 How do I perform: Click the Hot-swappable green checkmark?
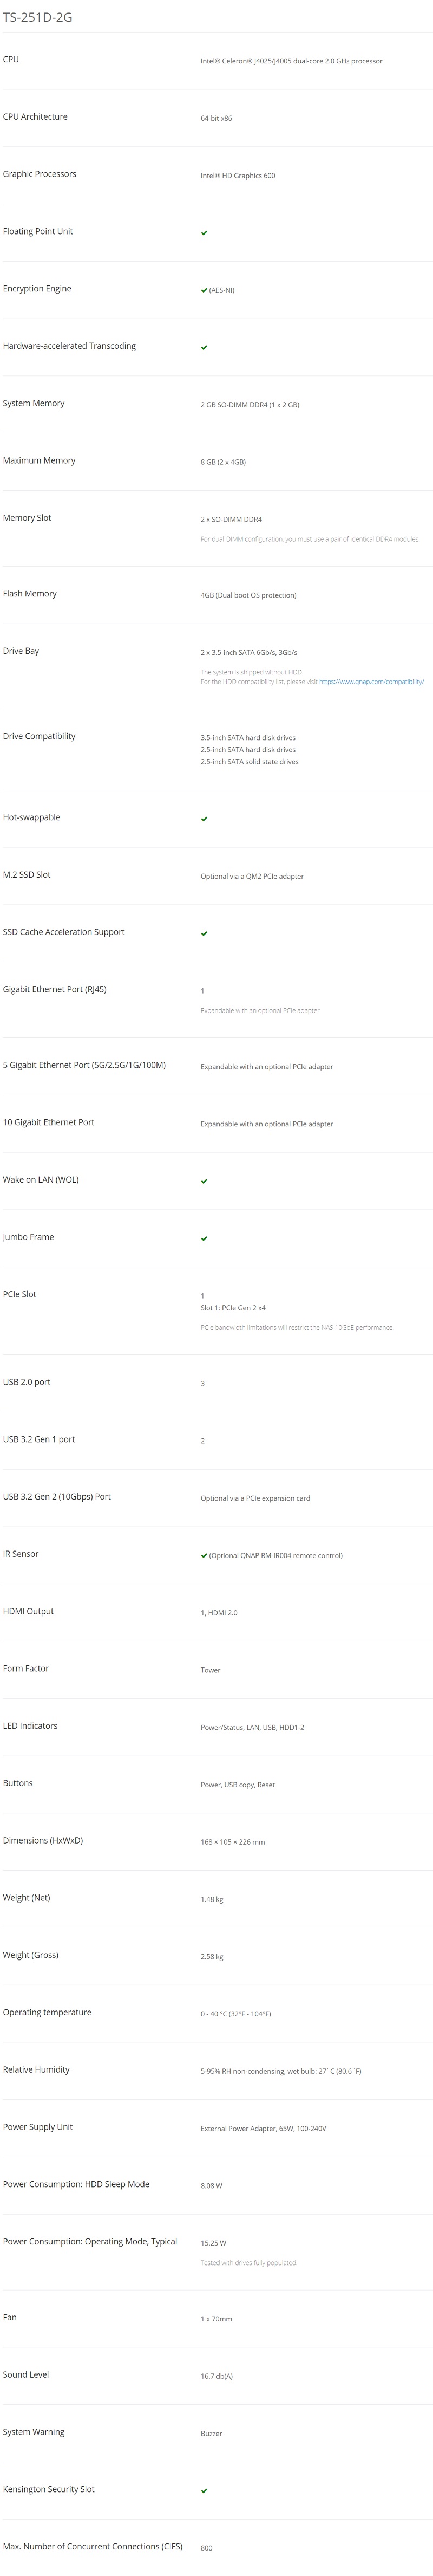pyautogui.click(x=204, y=819)
